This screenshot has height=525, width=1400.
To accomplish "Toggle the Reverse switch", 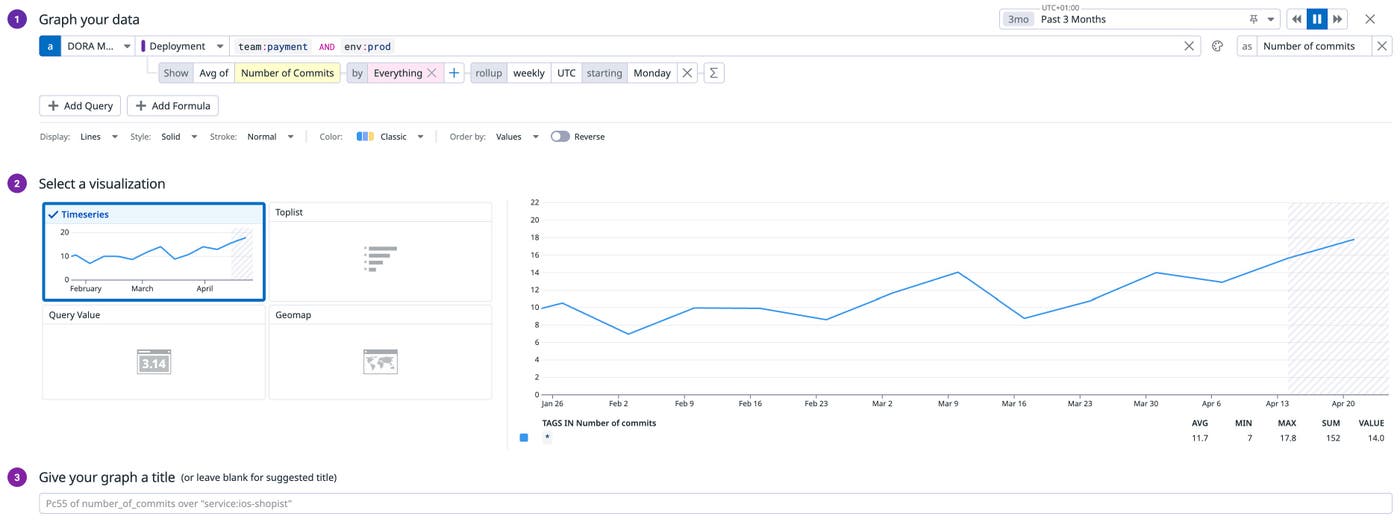I will coord(560,137).
